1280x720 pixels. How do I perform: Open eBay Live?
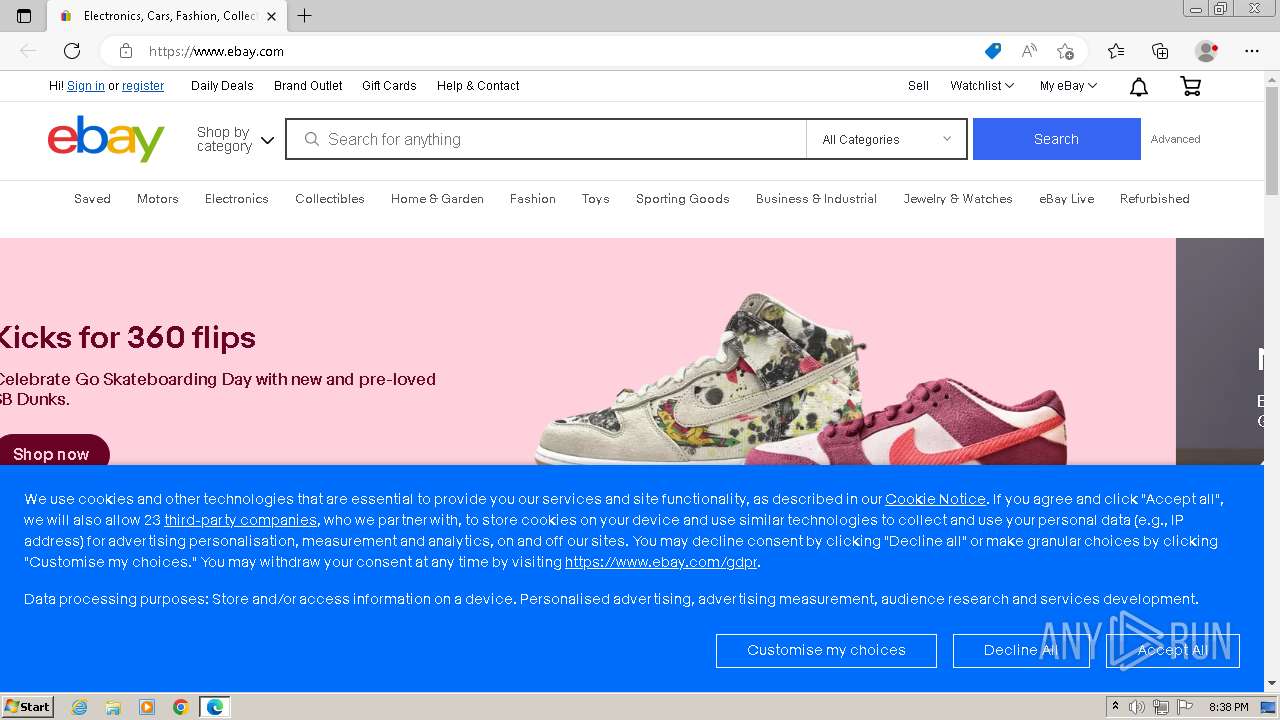tap(1067, 199)
